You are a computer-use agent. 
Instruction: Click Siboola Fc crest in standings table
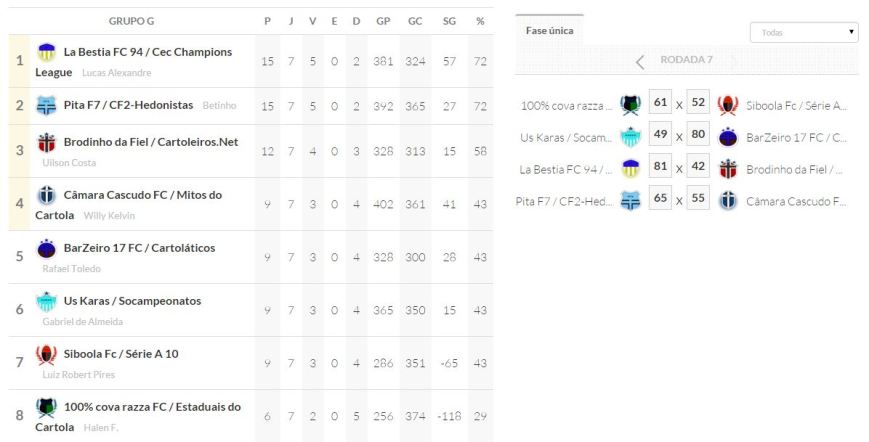click(47, 354)
